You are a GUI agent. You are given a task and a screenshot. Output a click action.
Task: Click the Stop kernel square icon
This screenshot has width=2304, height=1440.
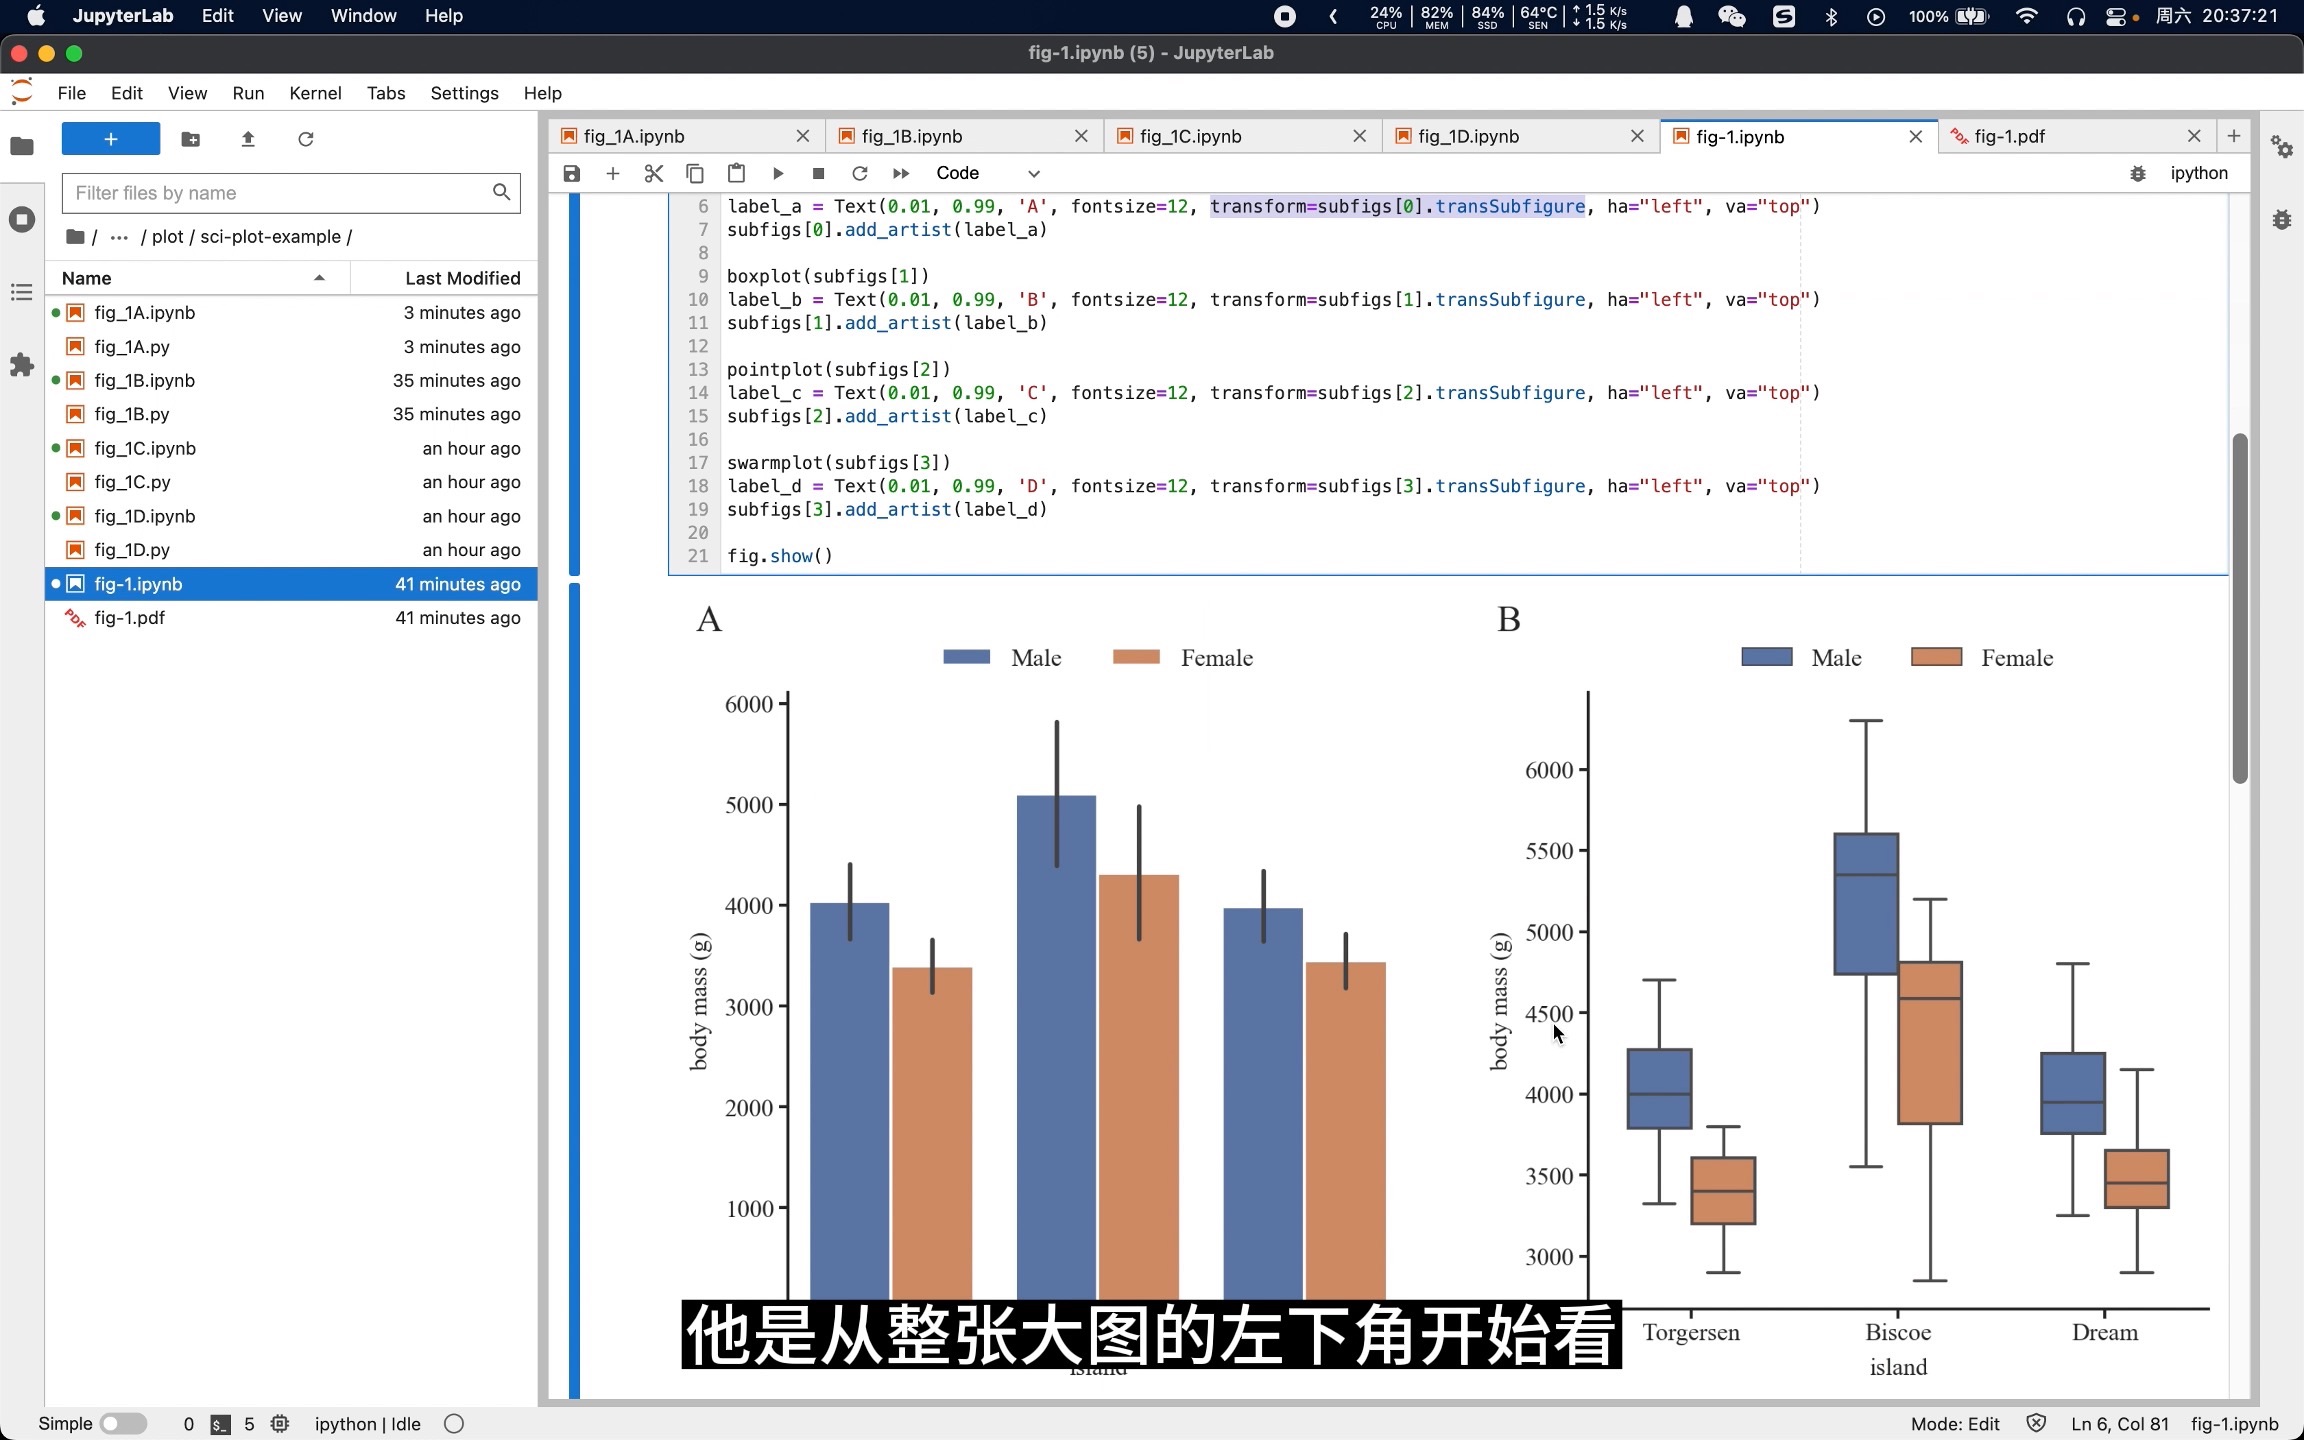pos(816,173)
